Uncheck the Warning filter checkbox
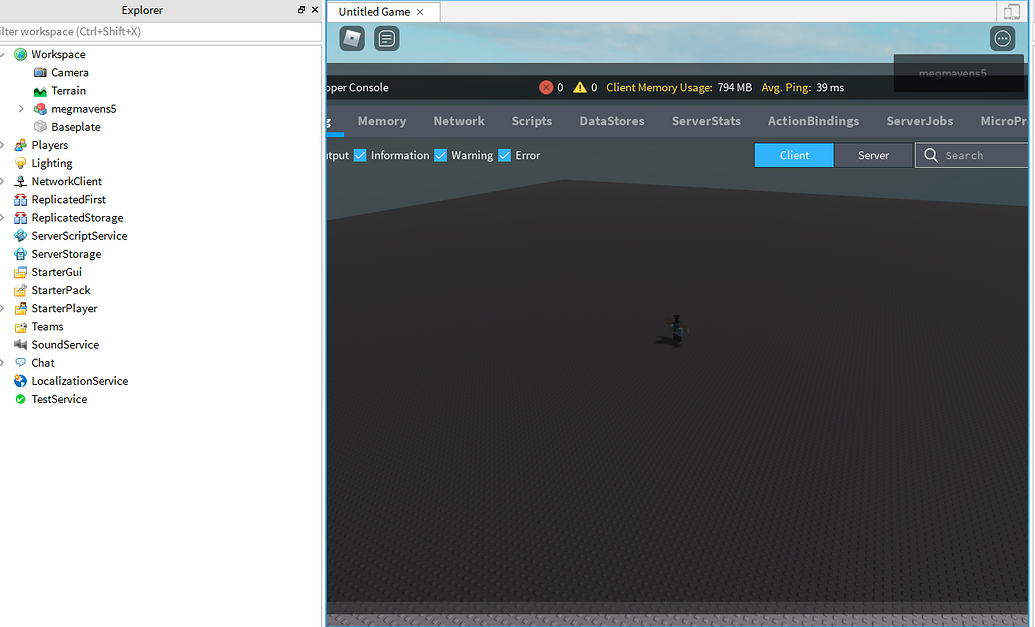The height and width of the screenshot is (627, 1035). tap(440, 155)
